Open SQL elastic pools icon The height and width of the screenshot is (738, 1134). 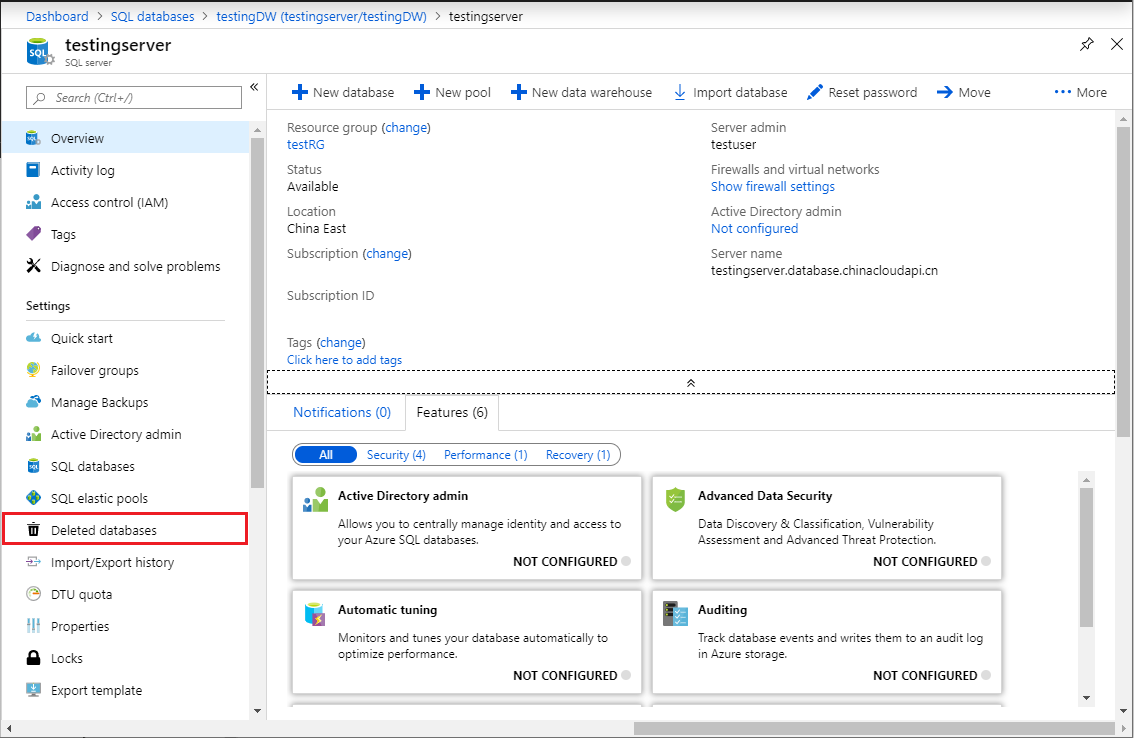33,498
